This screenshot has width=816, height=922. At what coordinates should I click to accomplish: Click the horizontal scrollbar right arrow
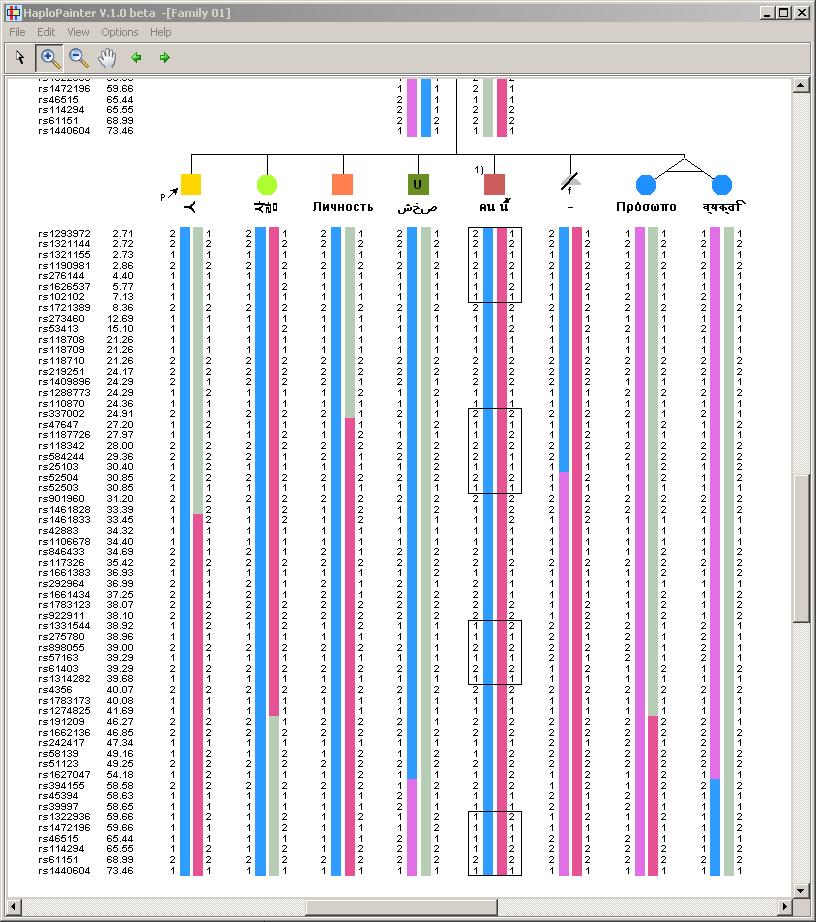click(x=785, y=906)
